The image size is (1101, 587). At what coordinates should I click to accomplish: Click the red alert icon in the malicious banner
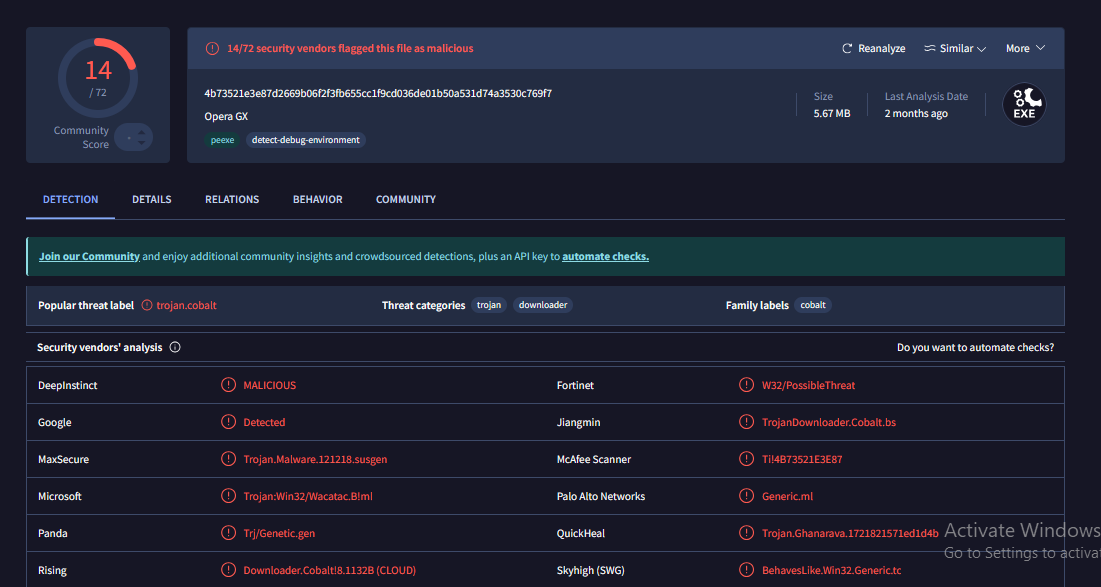[x=212, y=48]
